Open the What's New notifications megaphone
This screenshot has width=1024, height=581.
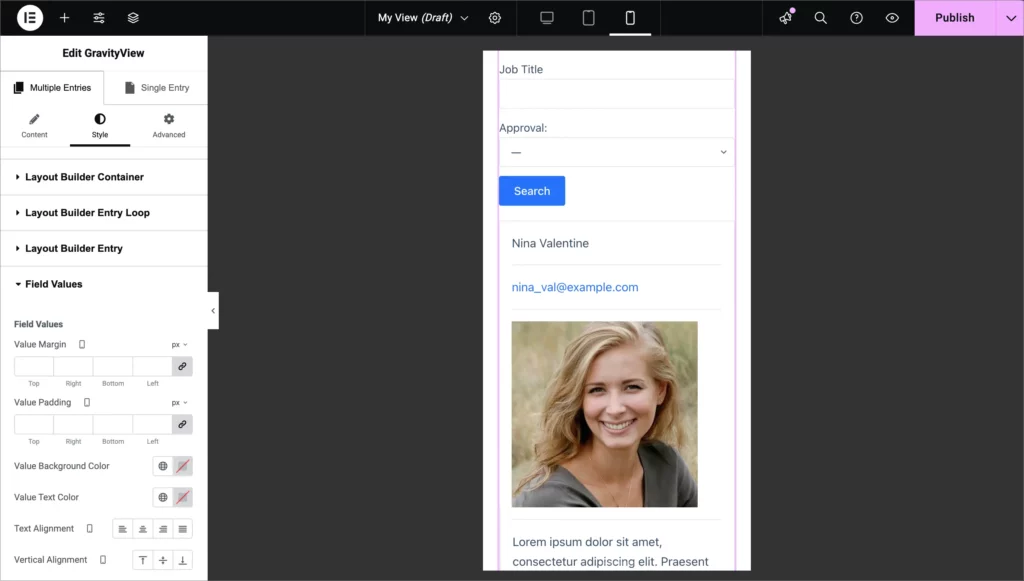(784, 17)
